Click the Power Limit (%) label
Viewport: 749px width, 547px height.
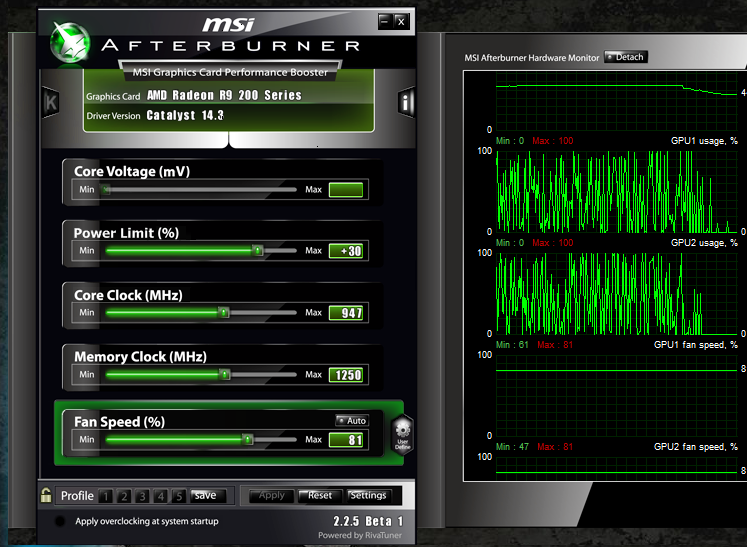[x=126, y=233]
